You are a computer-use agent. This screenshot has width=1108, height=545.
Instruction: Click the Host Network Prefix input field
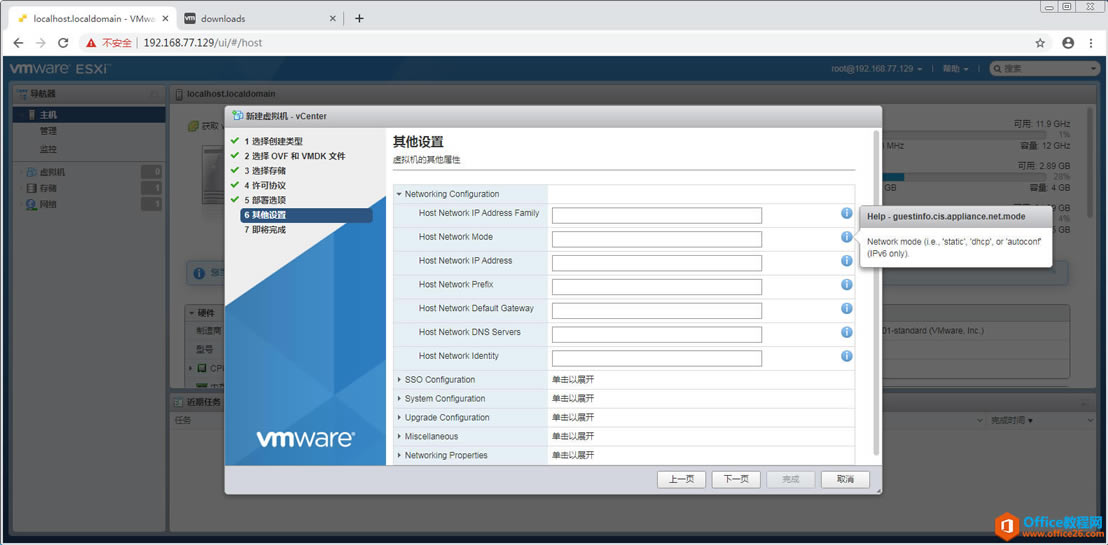(x=656, y=287)
